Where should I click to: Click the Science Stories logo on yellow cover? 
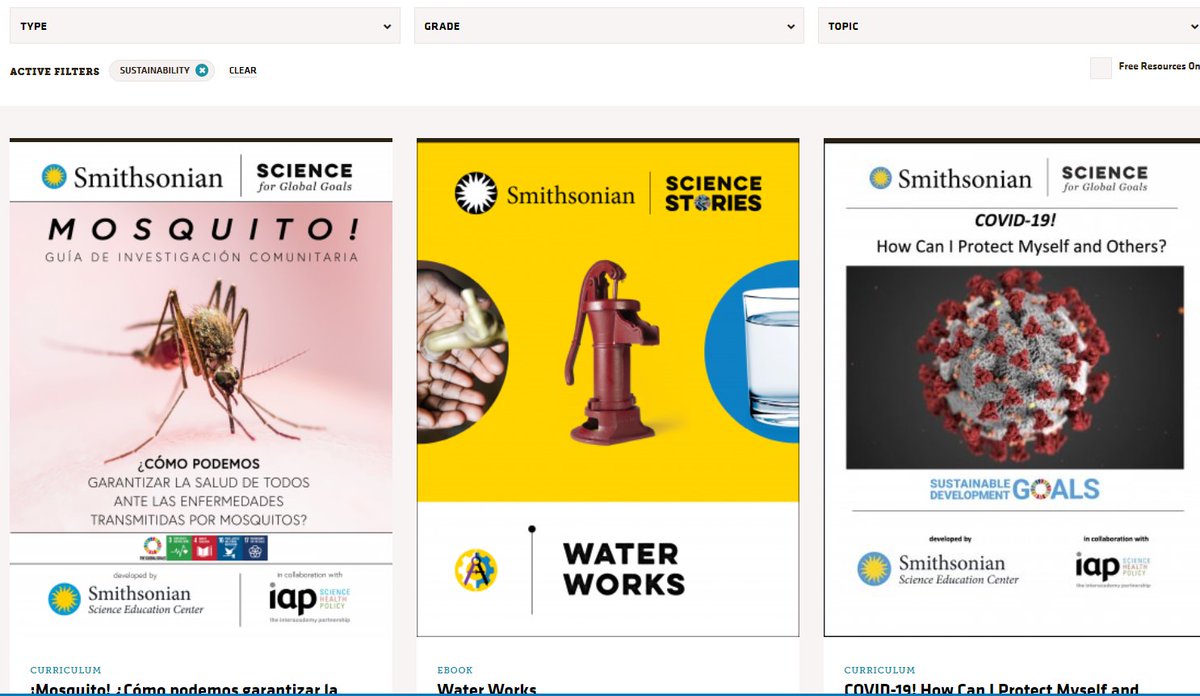pos(713,193)
